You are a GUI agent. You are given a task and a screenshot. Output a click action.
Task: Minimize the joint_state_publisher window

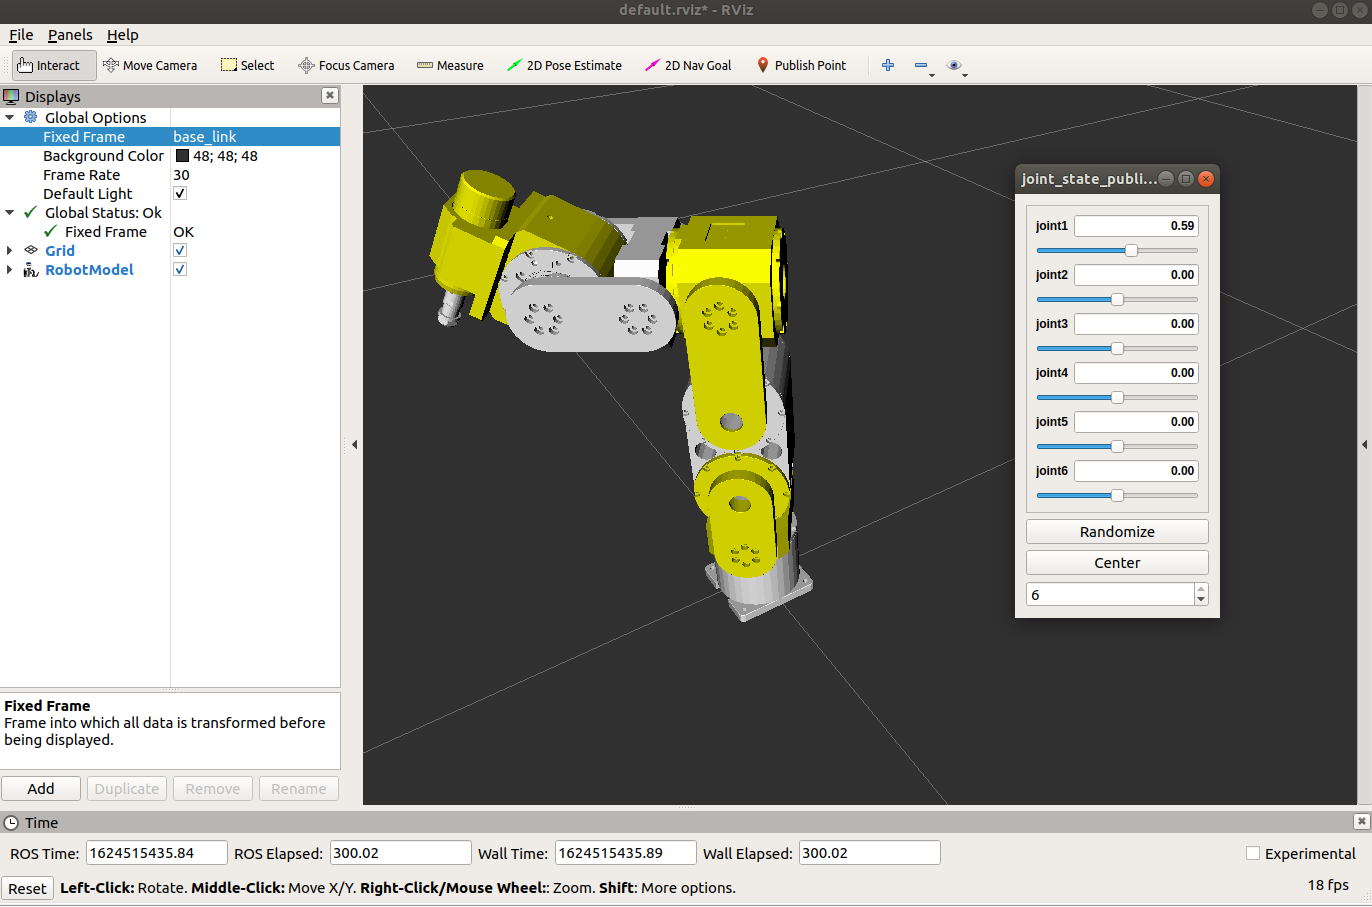(x=1166, y=179)
